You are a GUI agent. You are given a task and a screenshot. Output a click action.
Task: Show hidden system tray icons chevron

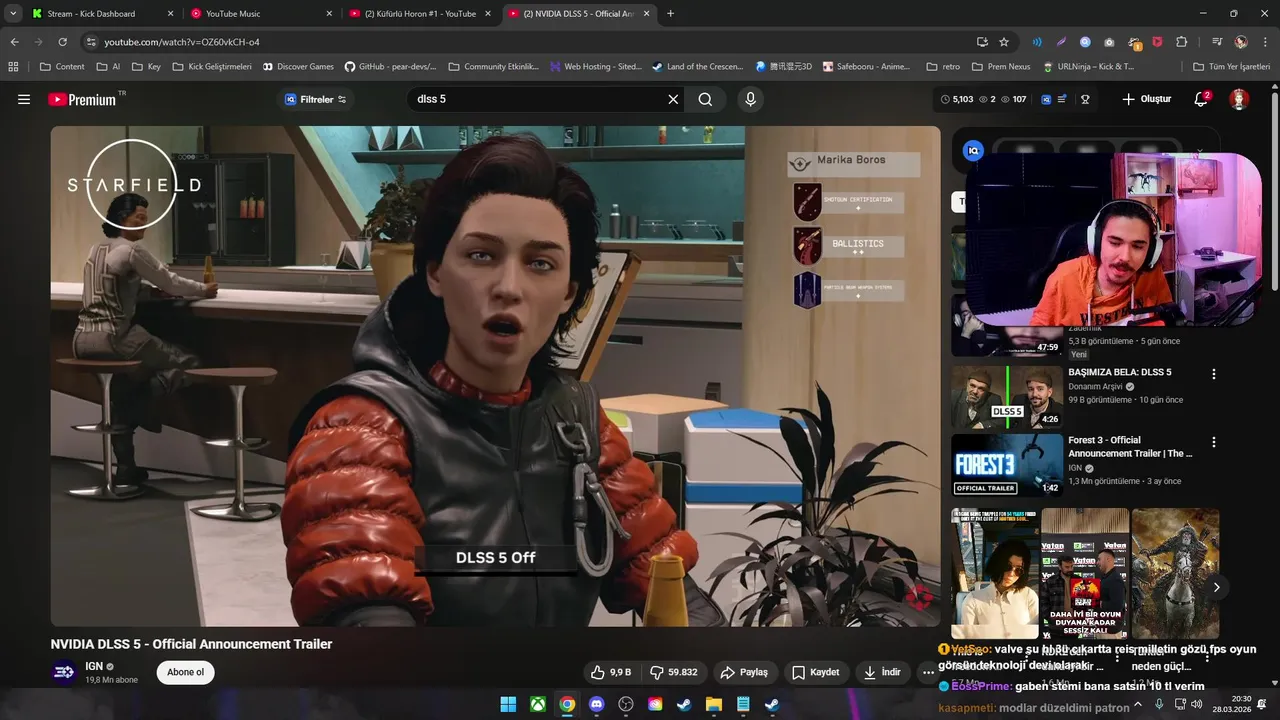point(1137,704)
